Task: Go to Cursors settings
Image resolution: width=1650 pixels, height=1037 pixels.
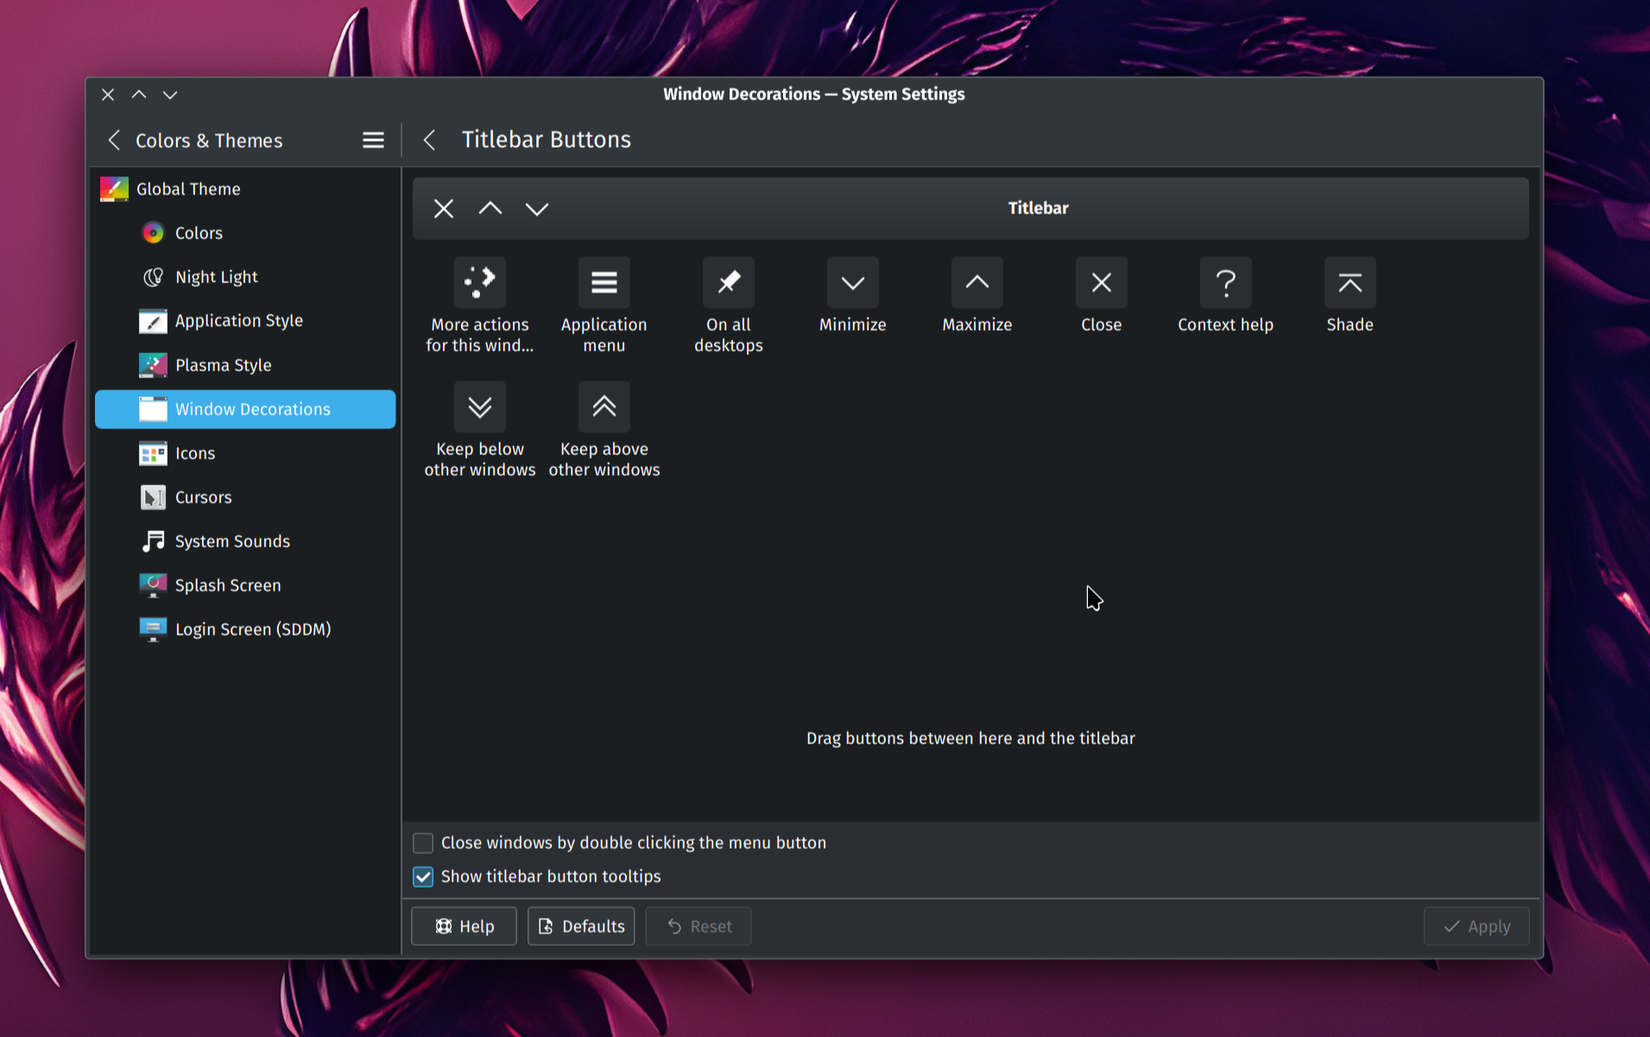Action: 245,497
